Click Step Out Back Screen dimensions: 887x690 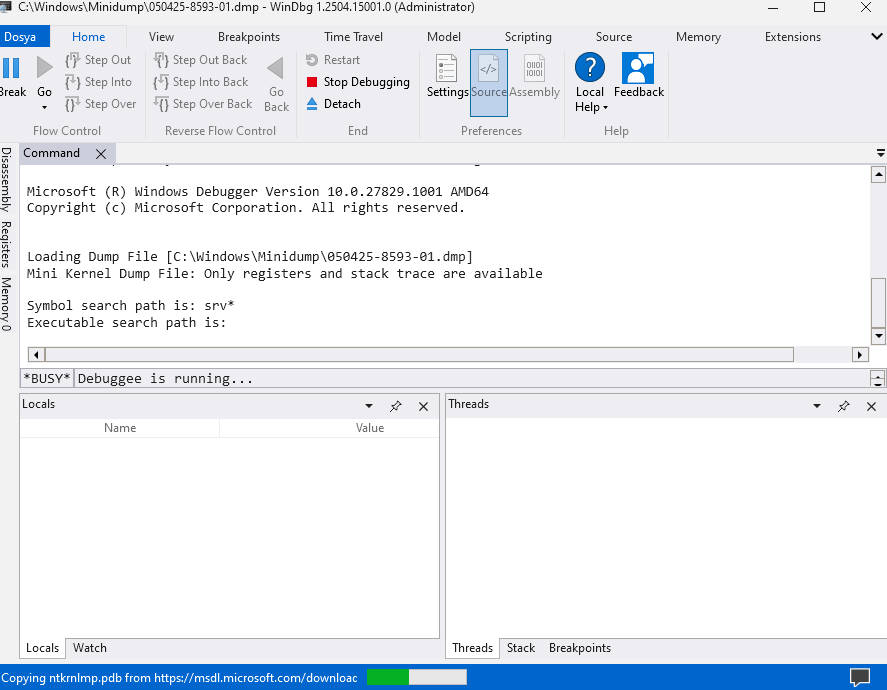coord(201,60)
